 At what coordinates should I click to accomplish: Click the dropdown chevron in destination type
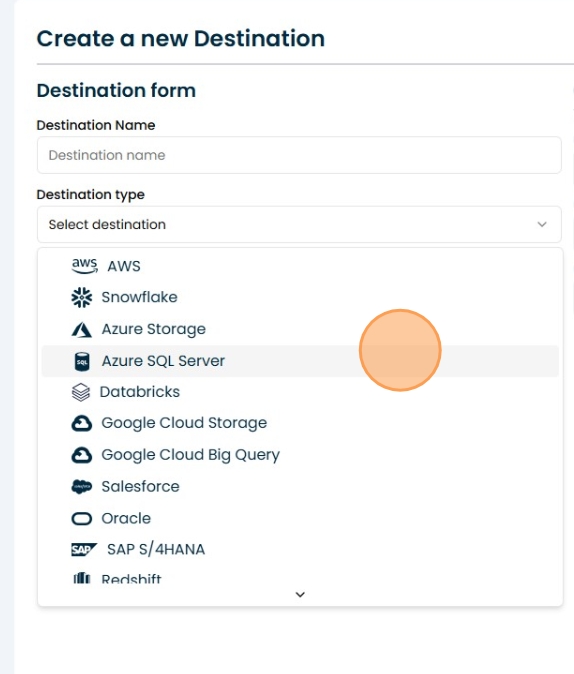[542, 224]
